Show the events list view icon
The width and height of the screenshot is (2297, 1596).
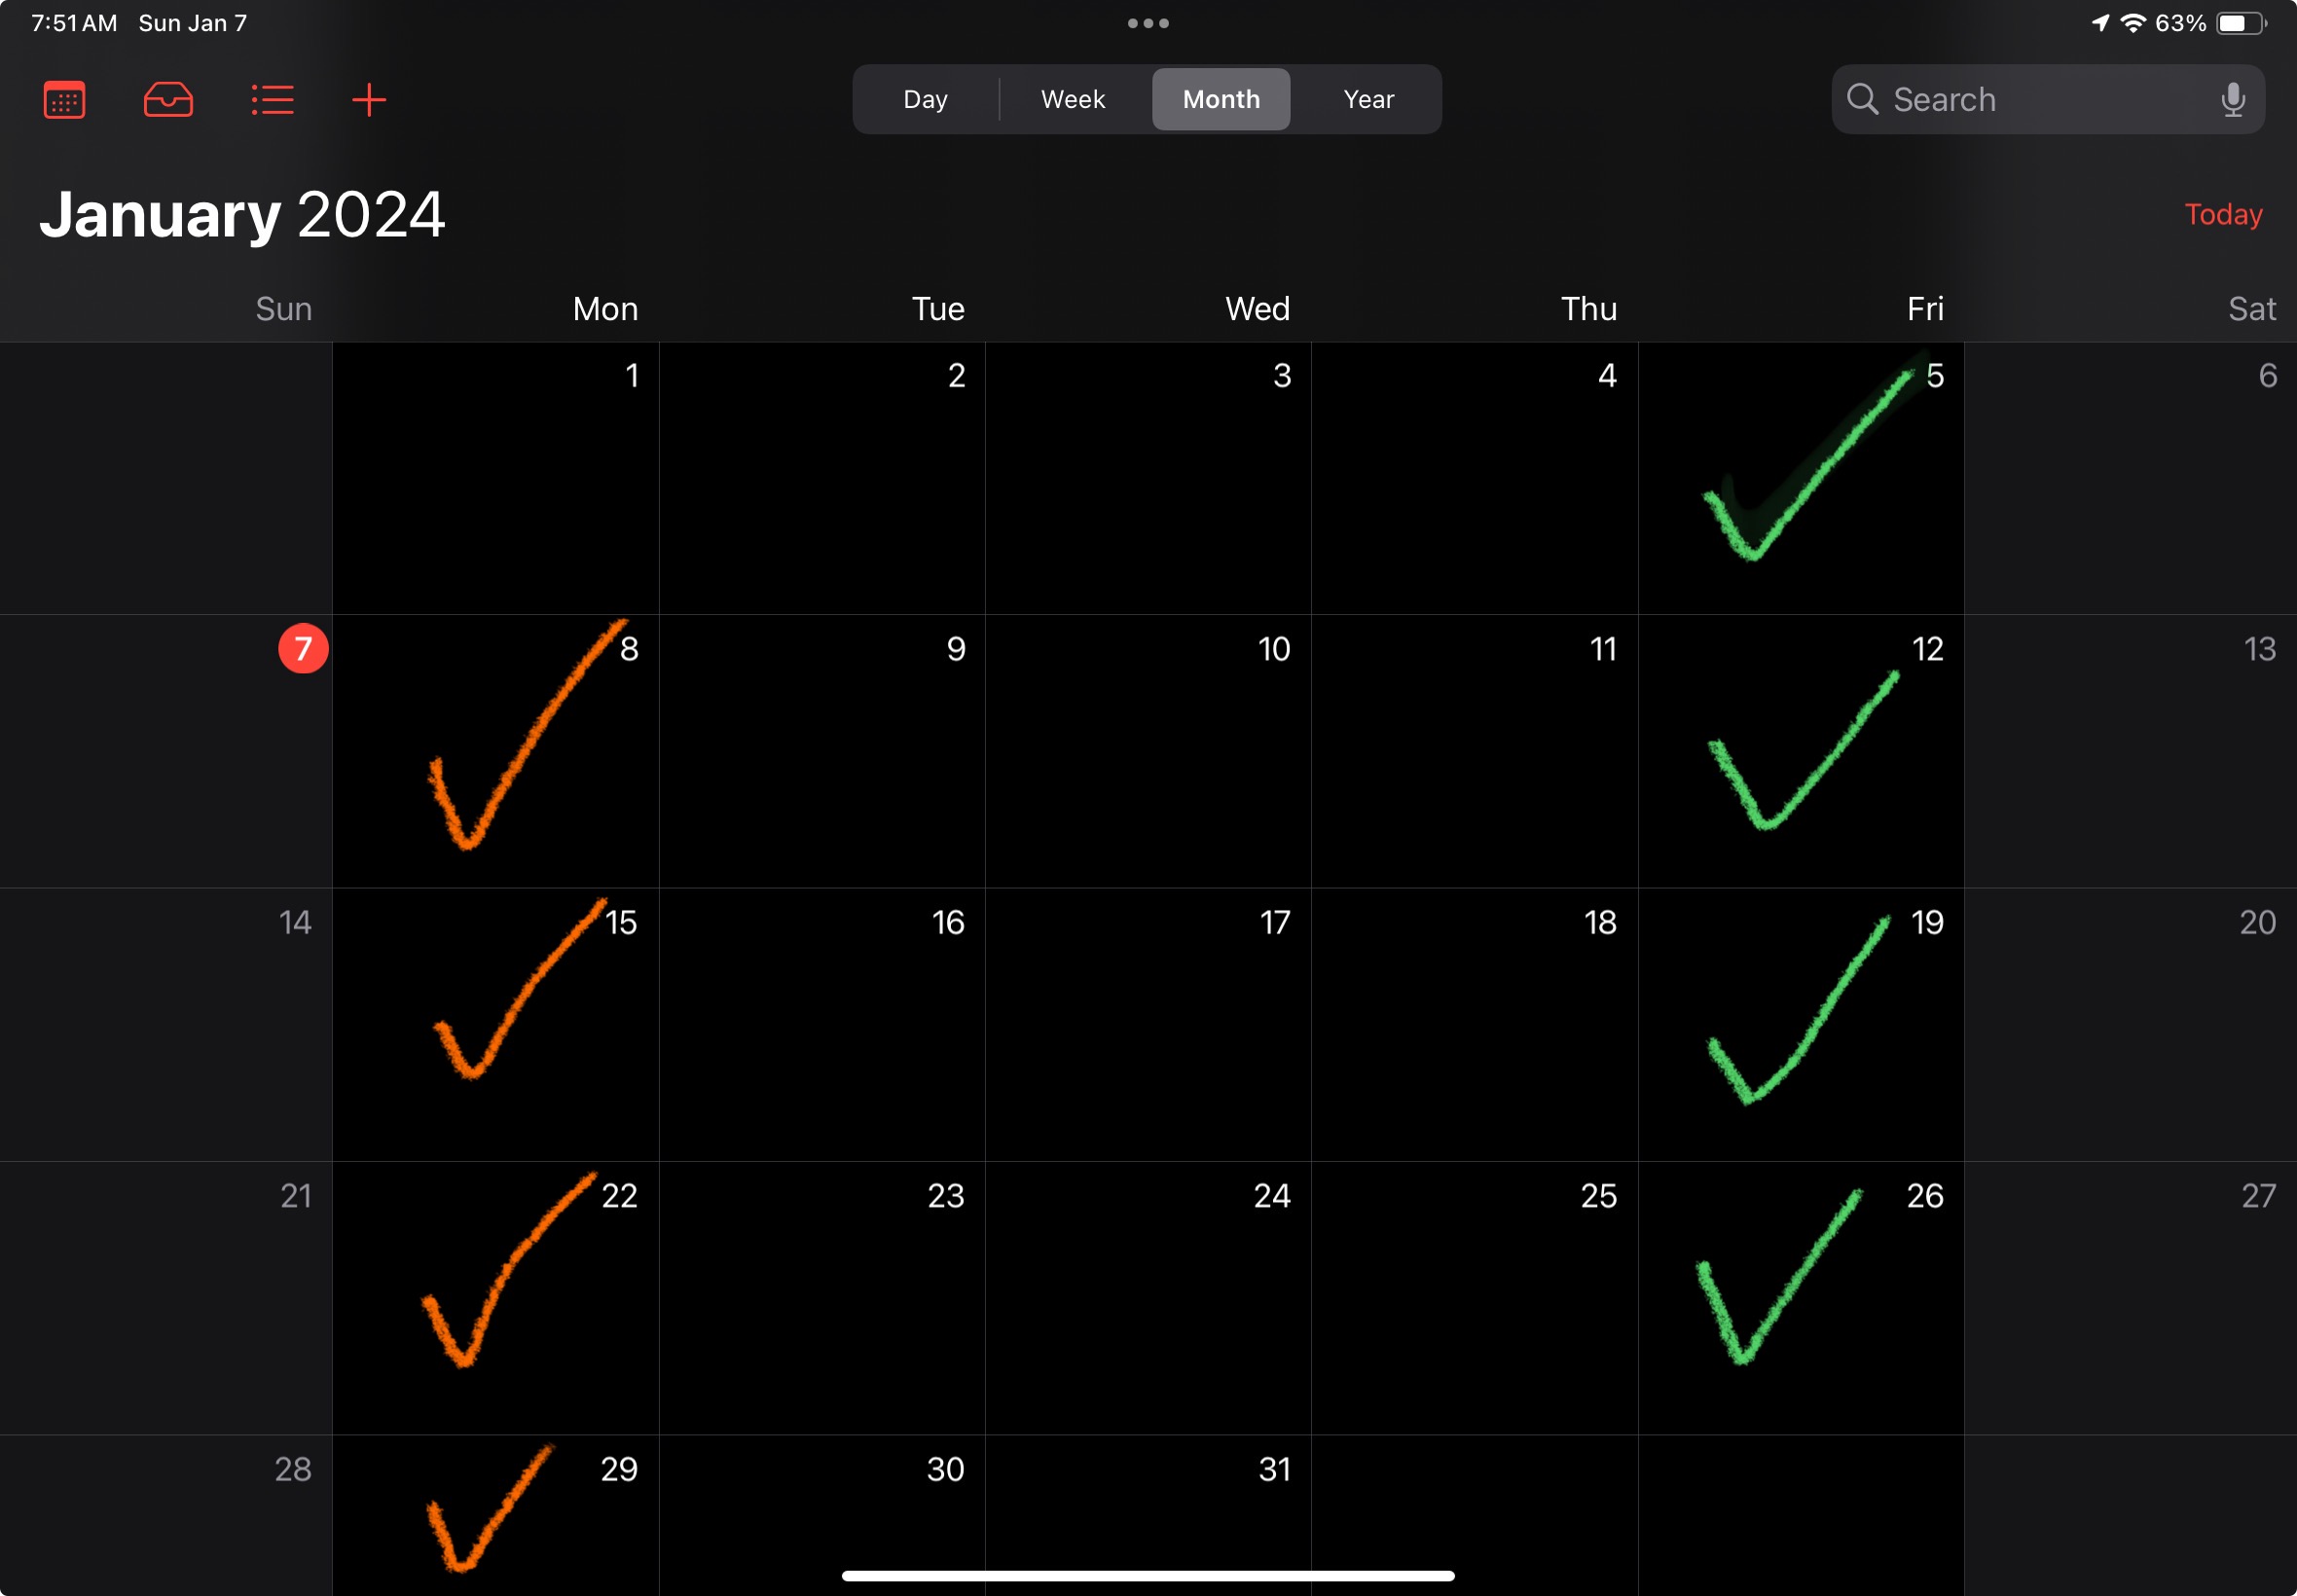272,99
